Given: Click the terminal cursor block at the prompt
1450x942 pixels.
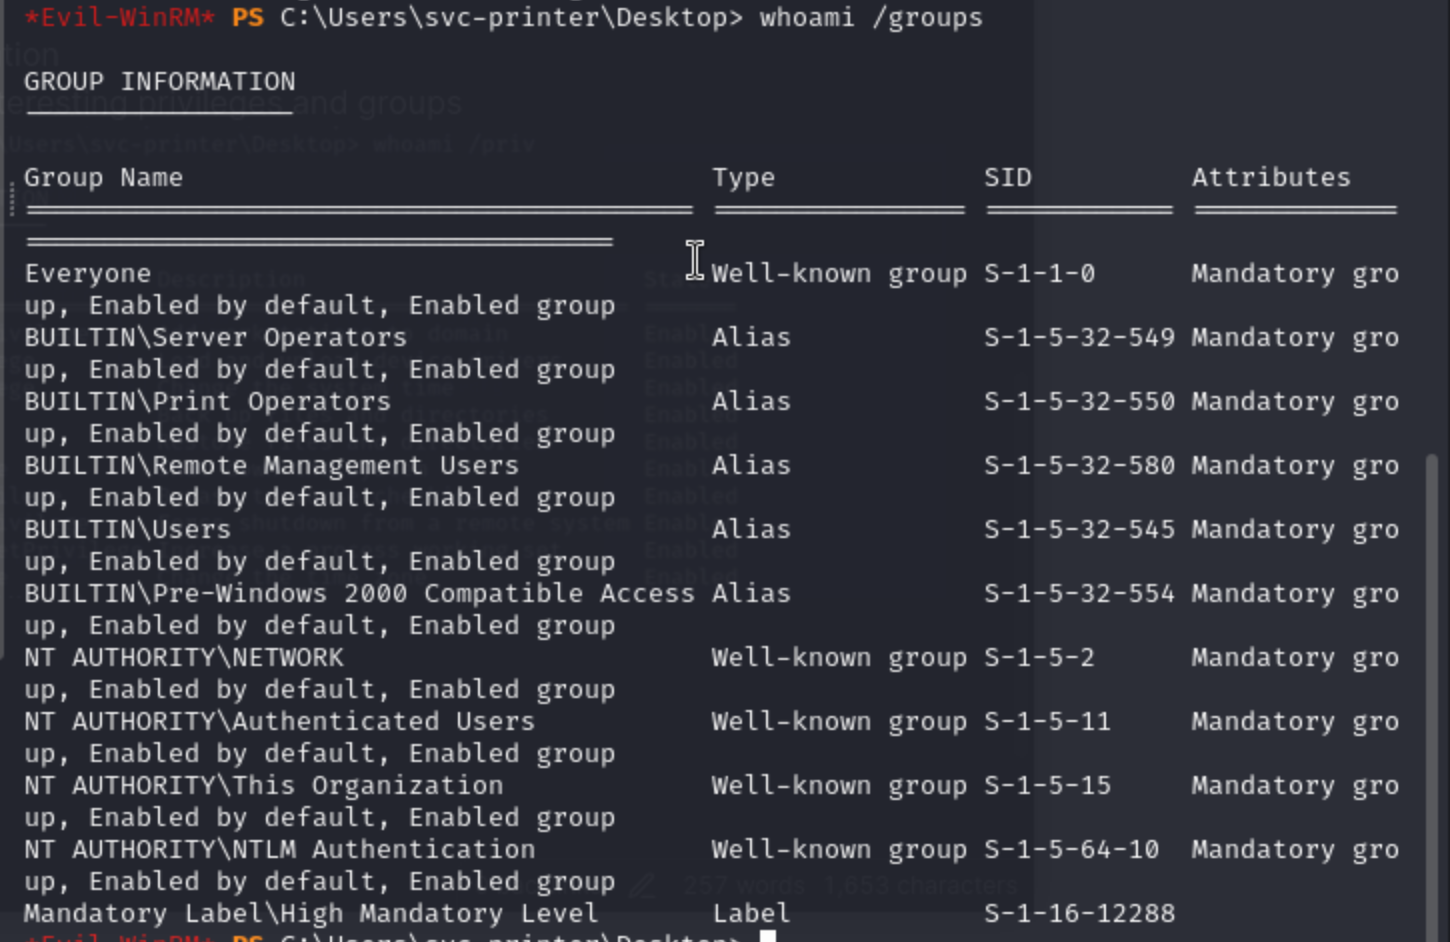Looking at the screenshot, I should 767,936.
